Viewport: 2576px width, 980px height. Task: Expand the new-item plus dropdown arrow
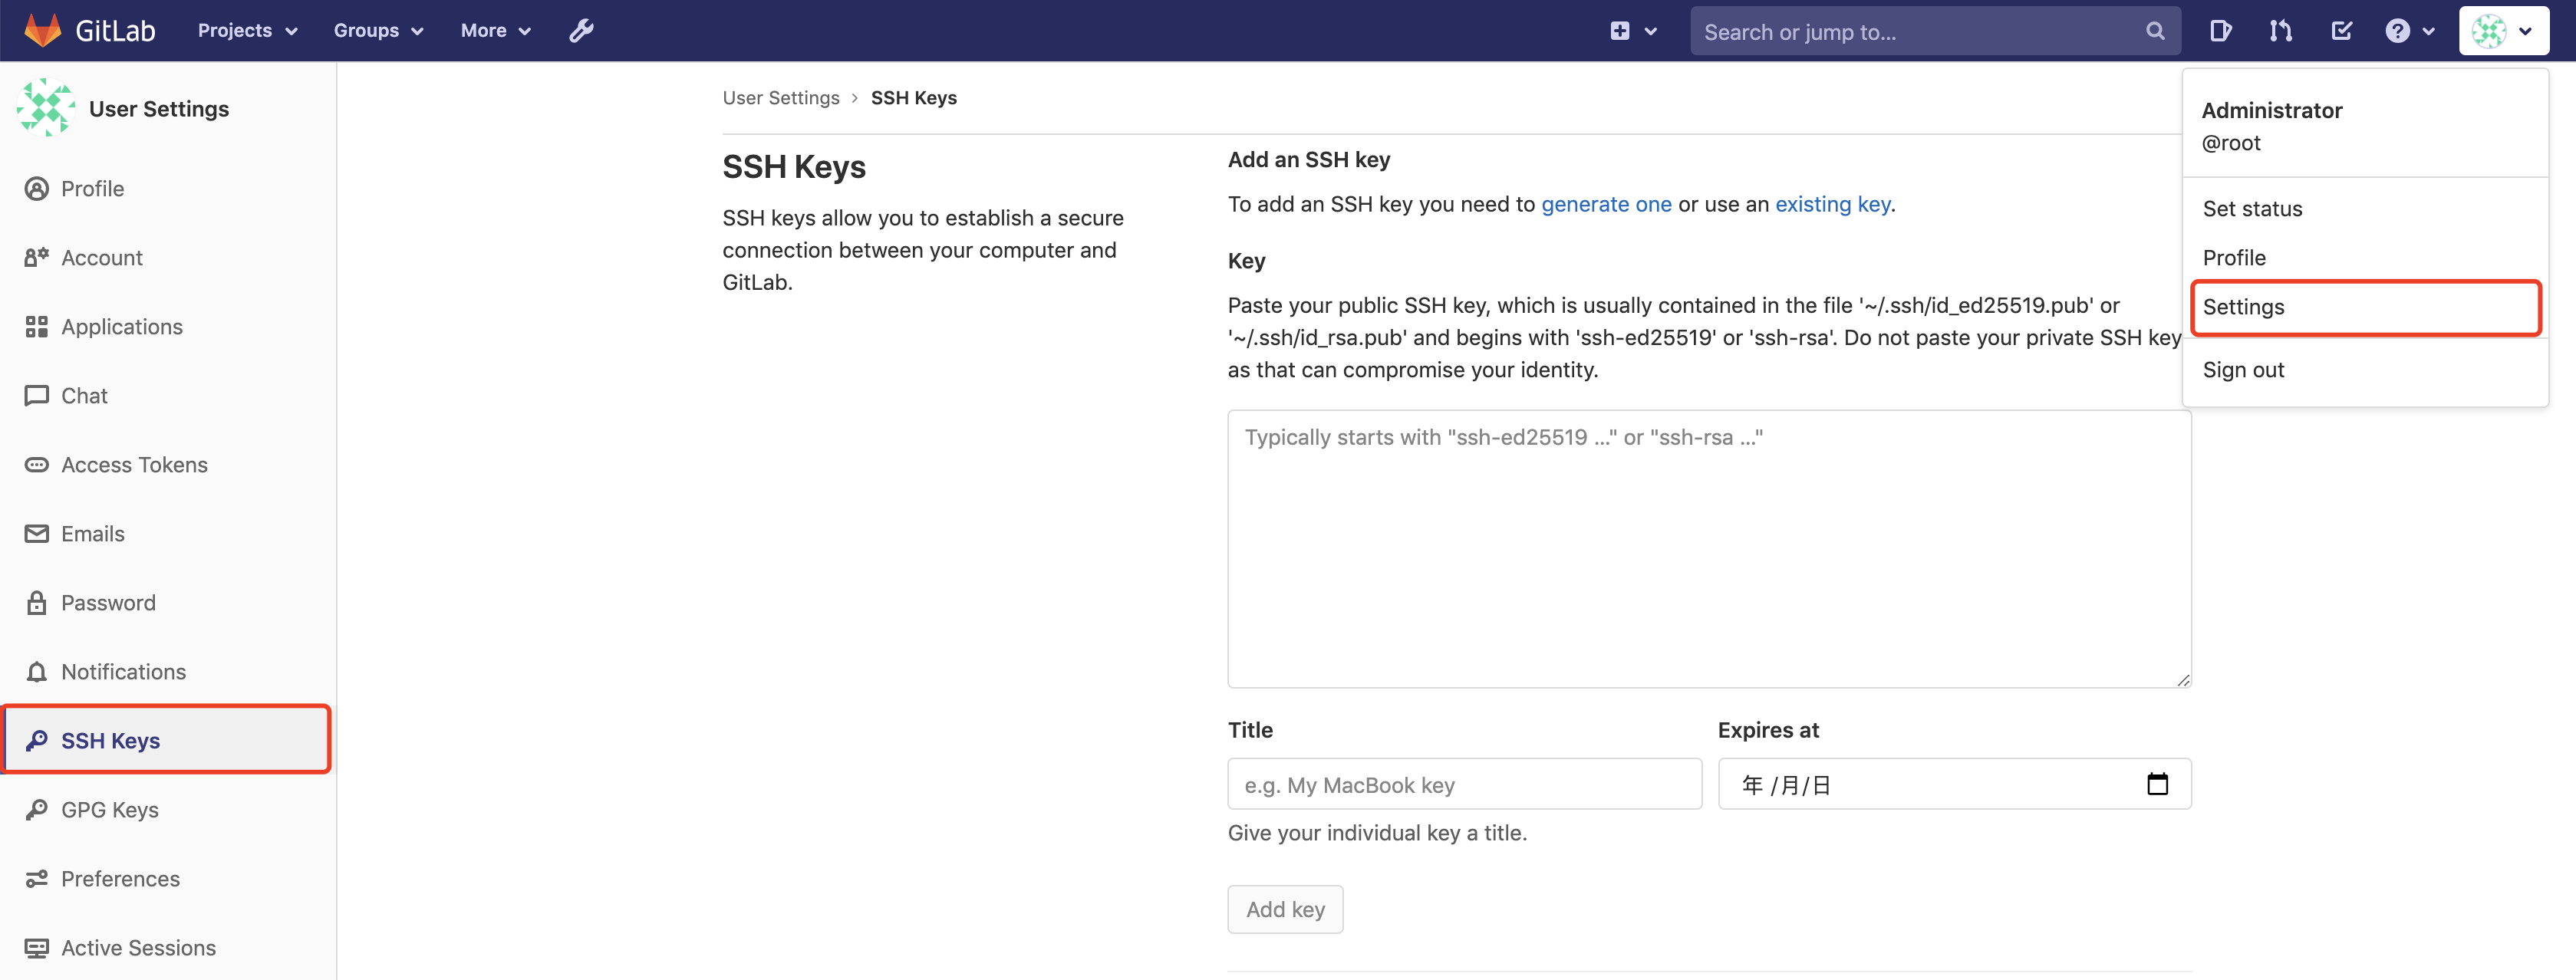point(1651,32)
